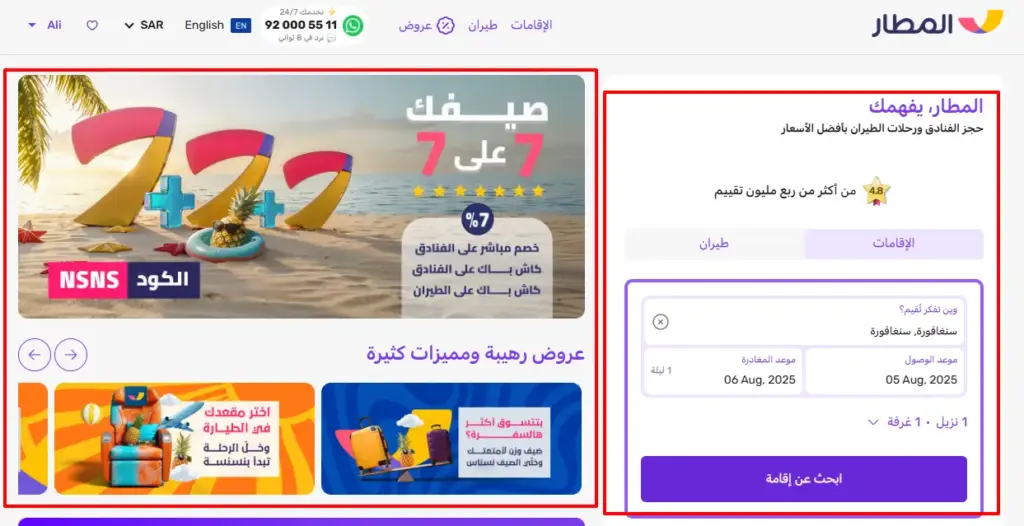
Task: Click the Almatar logo
Action: (937, 24)
